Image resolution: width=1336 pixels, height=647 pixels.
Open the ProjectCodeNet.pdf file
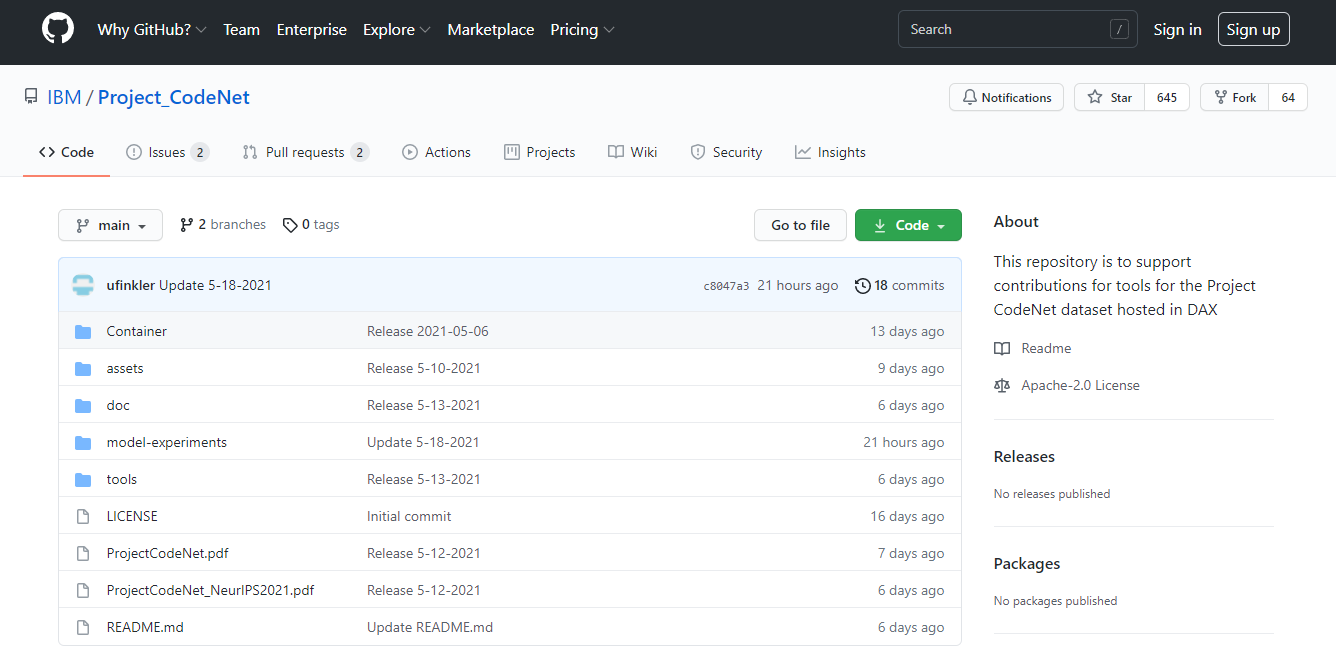click(x=167, y=552)
